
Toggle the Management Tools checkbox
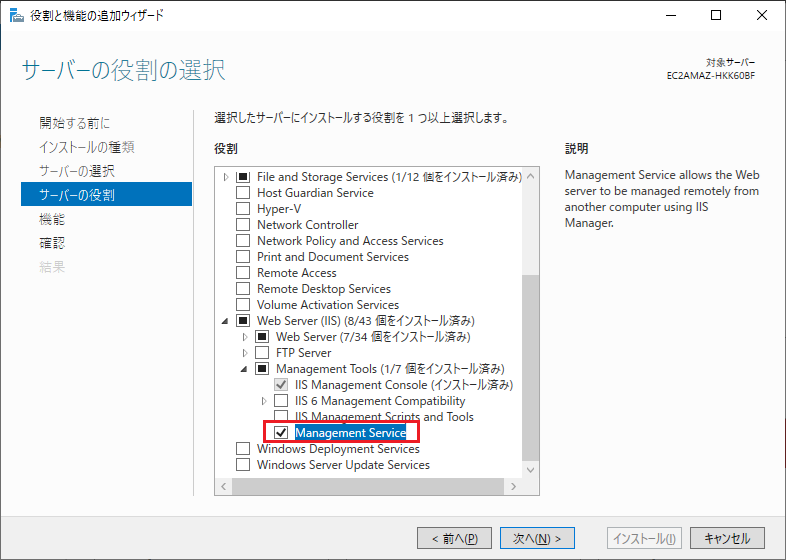point(262,368)
